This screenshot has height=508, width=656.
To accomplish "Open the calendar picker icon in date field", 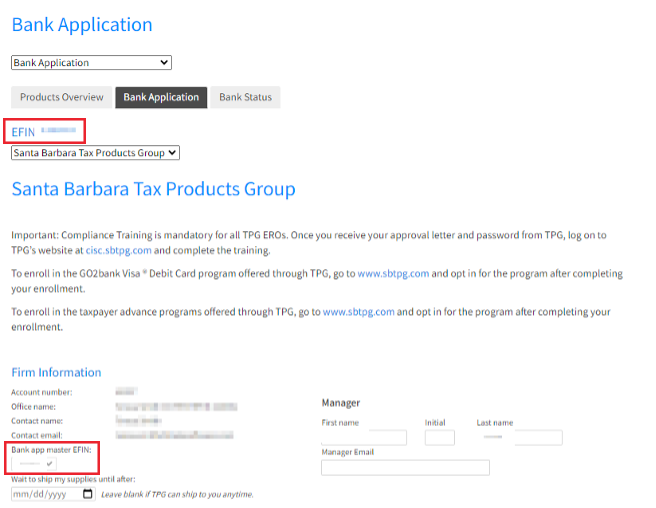I will click(88, 494).
